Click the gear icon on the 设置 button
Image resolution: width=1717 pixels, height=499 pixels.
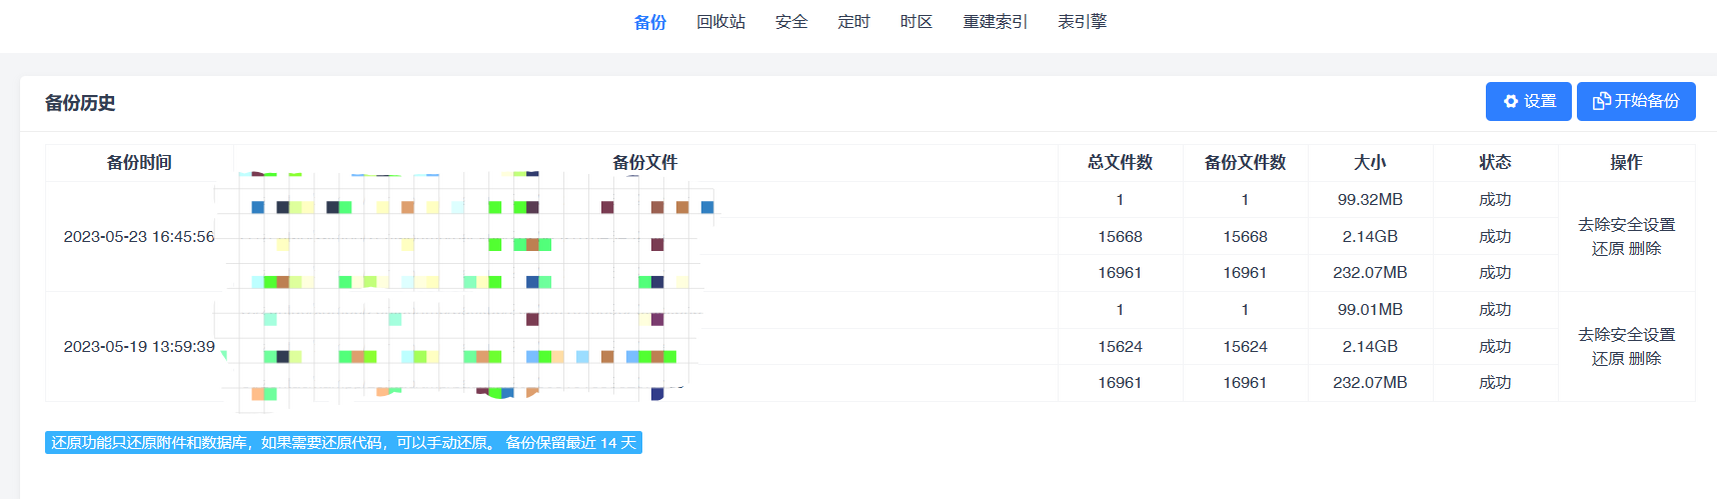(x=1510, y=101)
